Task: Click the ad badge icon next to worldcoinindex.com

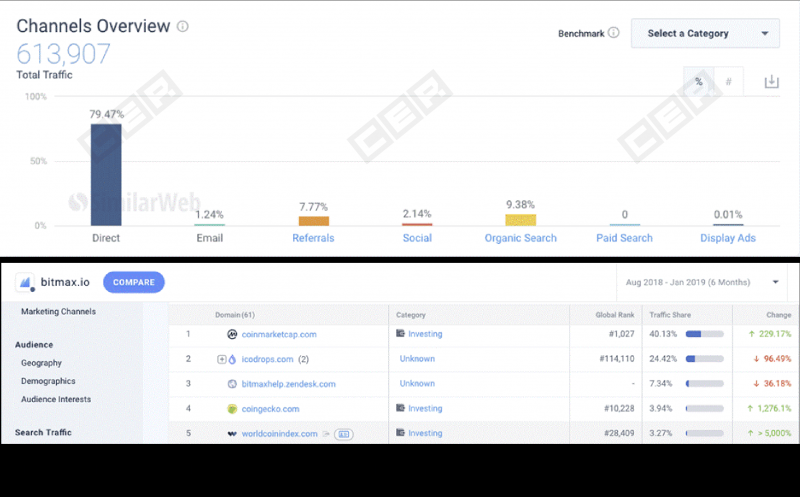Action: coord(344,434)
